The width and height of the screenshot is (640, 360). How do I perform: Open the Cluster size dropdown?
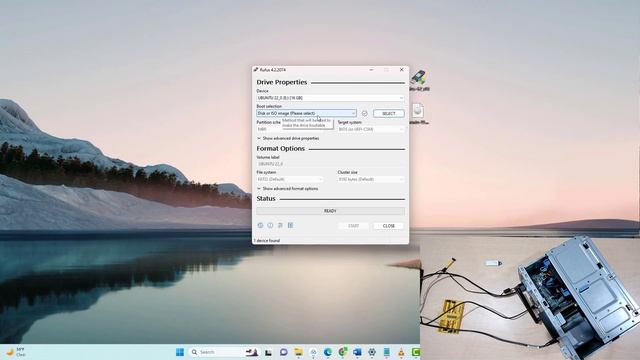(x=371, y=179)
